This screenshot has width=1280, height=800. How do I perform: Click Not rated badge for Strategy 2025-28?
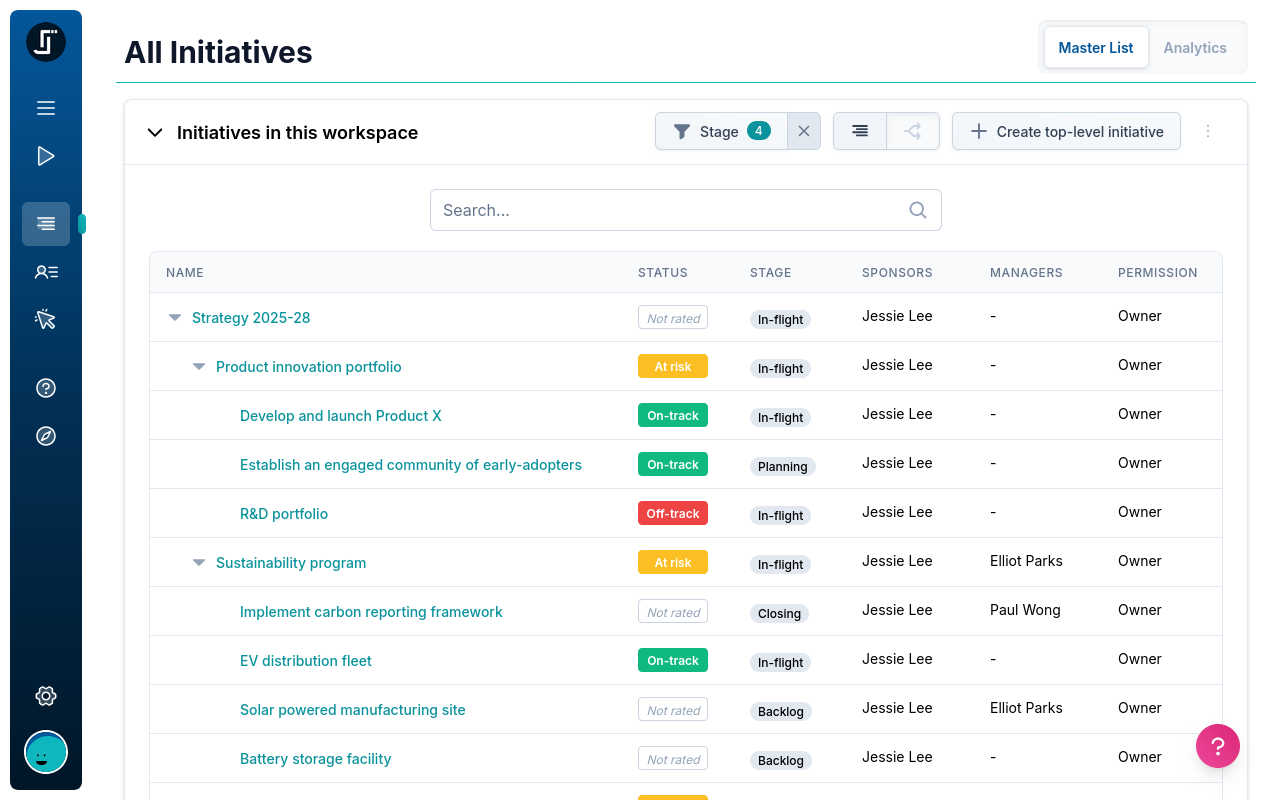[673, 318]
